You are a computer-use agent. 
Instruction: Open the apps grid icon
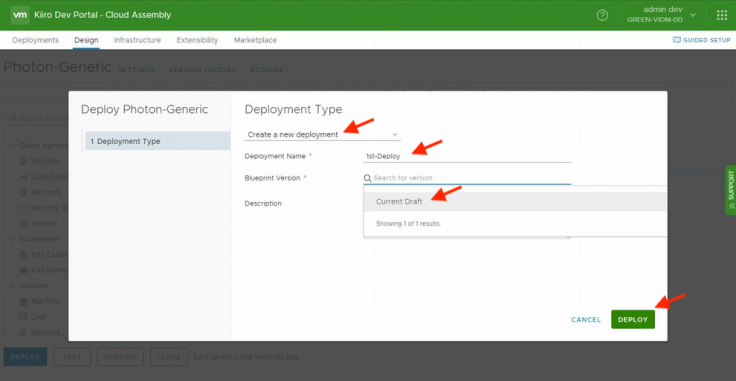[x=721, y=15]
